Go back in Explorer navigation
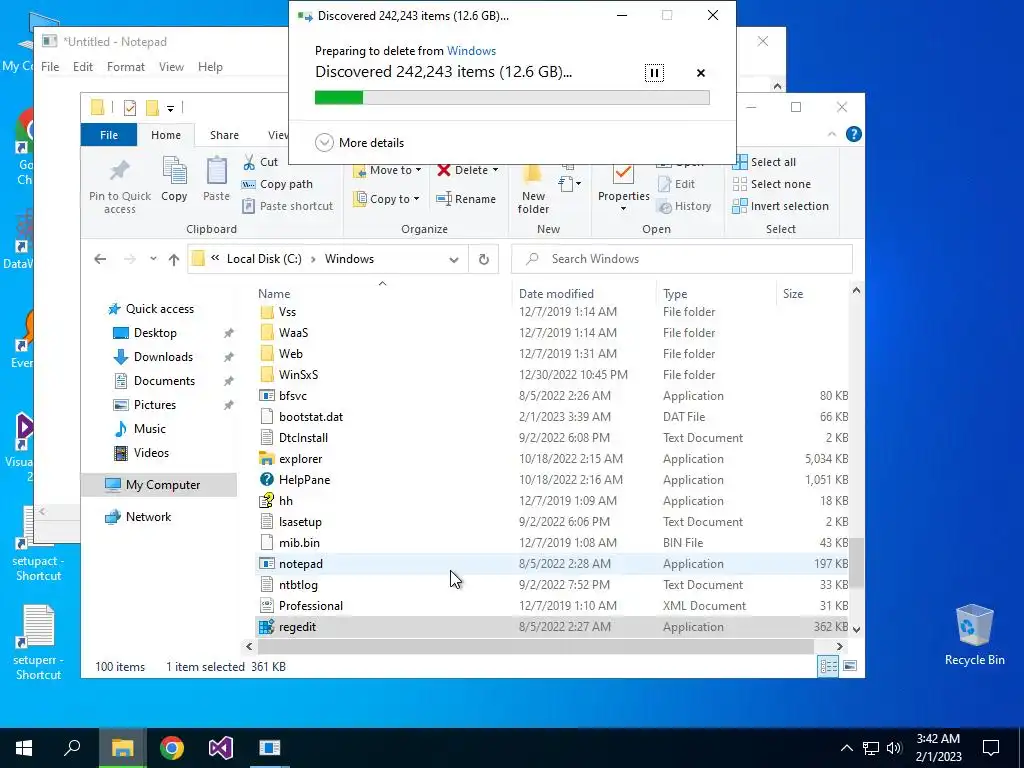 (x=100, y=259)
